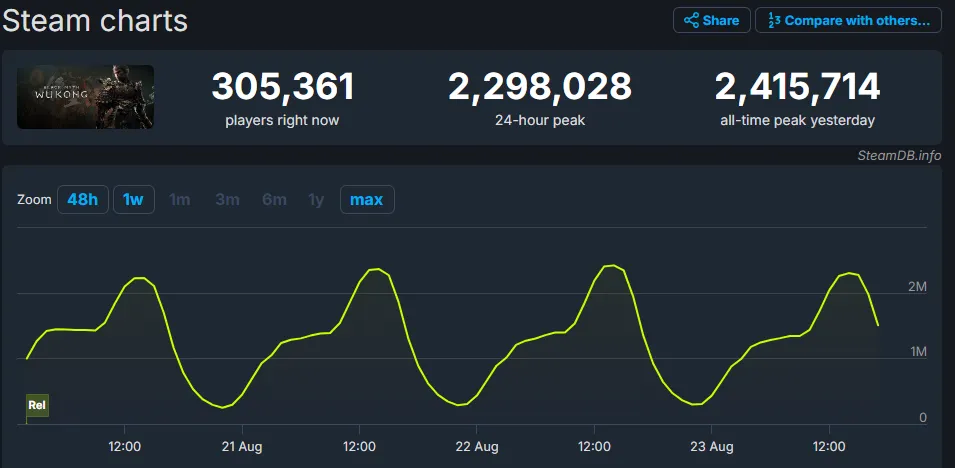Set chart zoom to max
The height and width of the screenshot is (468, 955).
click(367, 199)
